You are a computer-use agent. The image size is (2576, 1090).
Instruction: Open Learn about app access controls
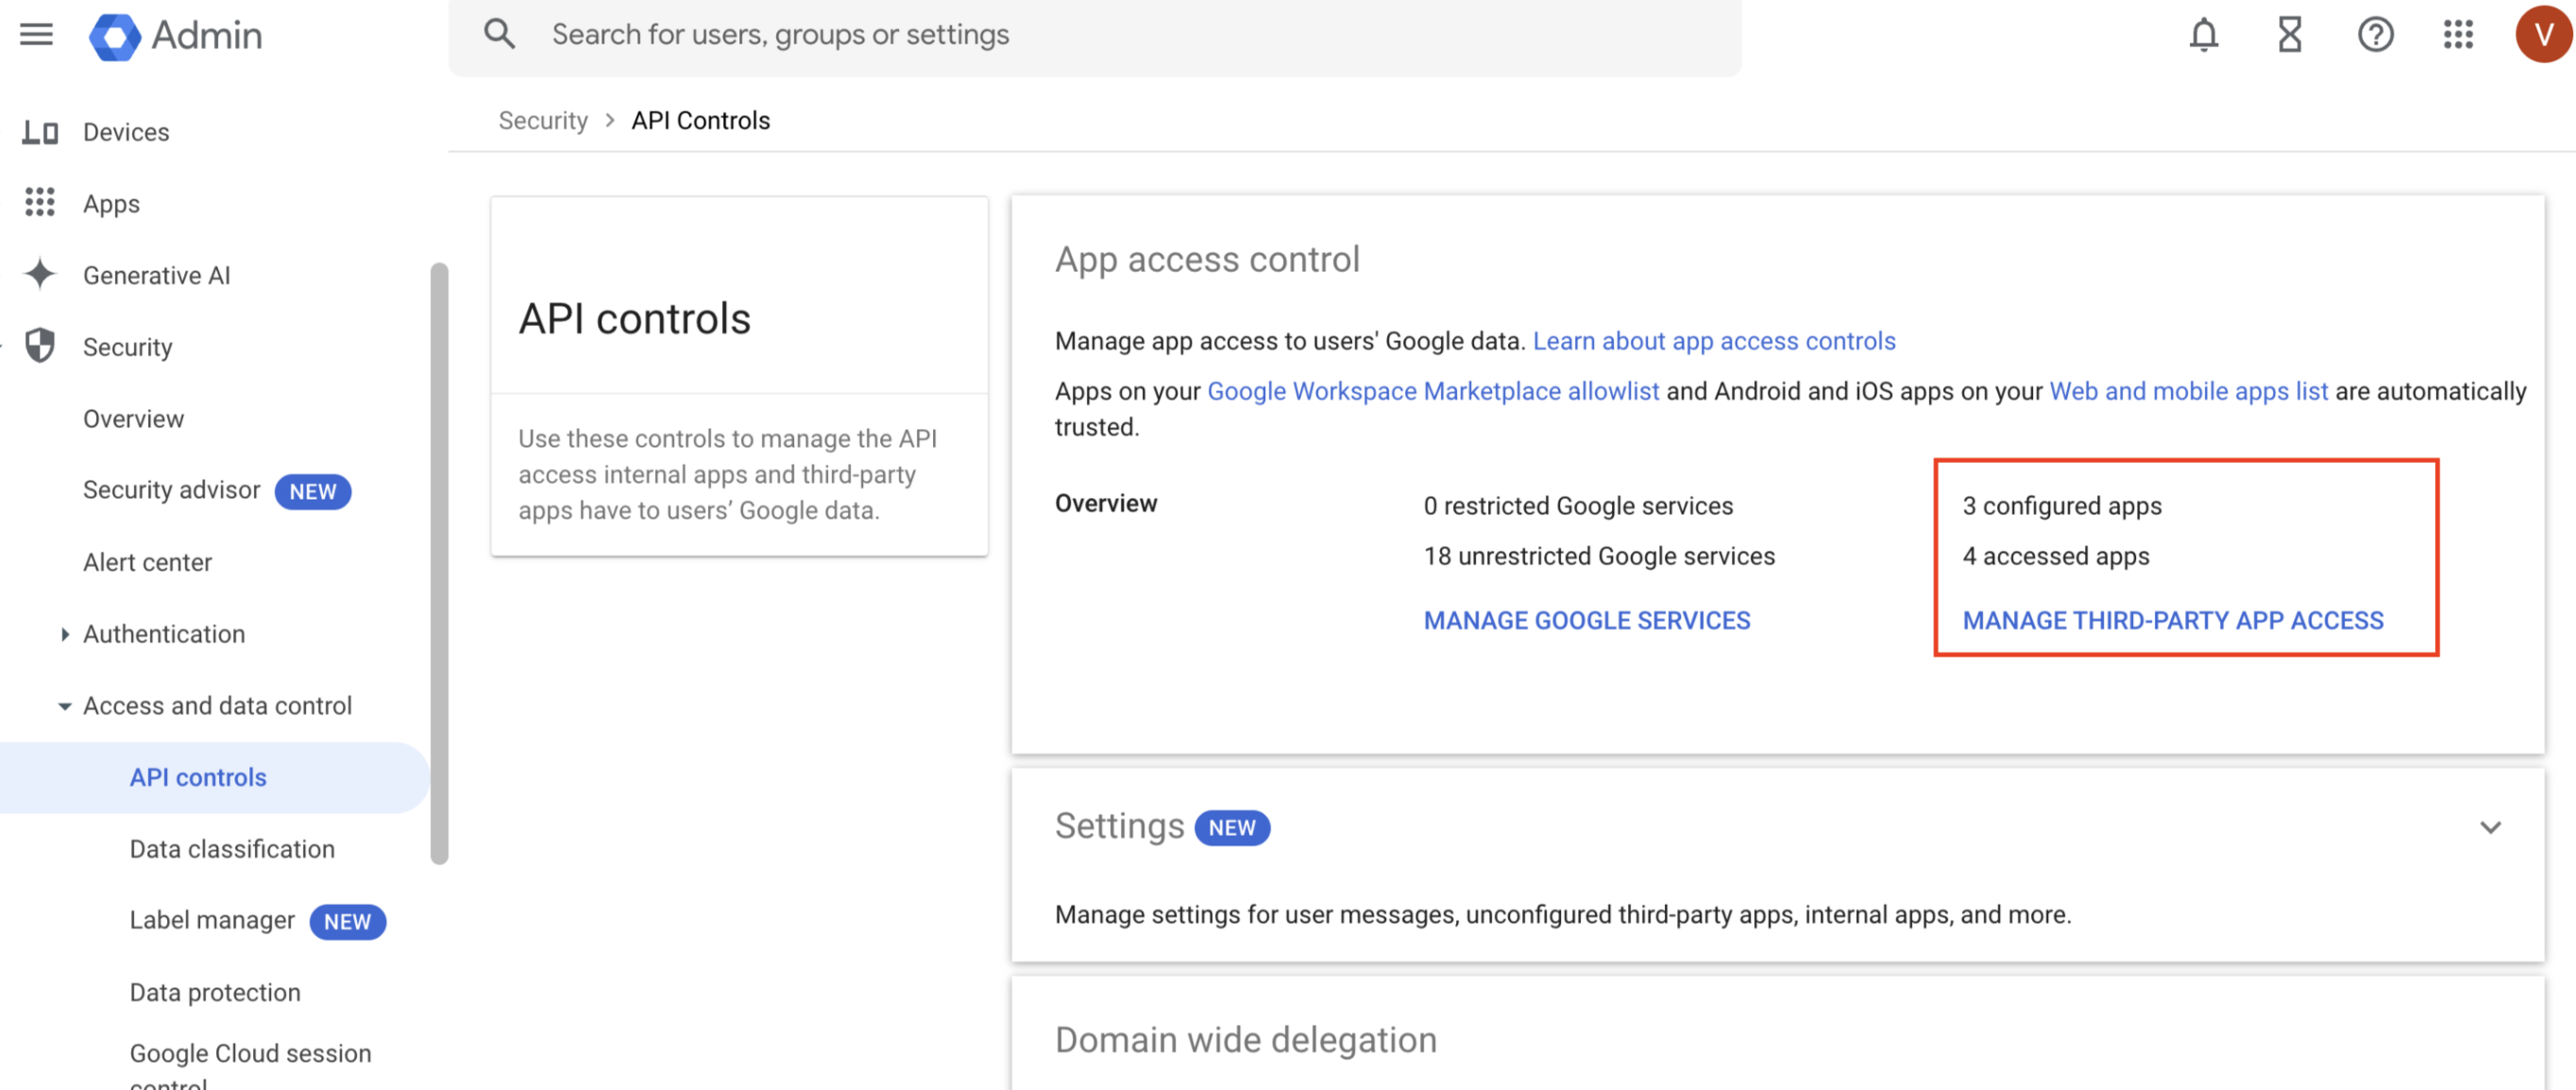1713,341
